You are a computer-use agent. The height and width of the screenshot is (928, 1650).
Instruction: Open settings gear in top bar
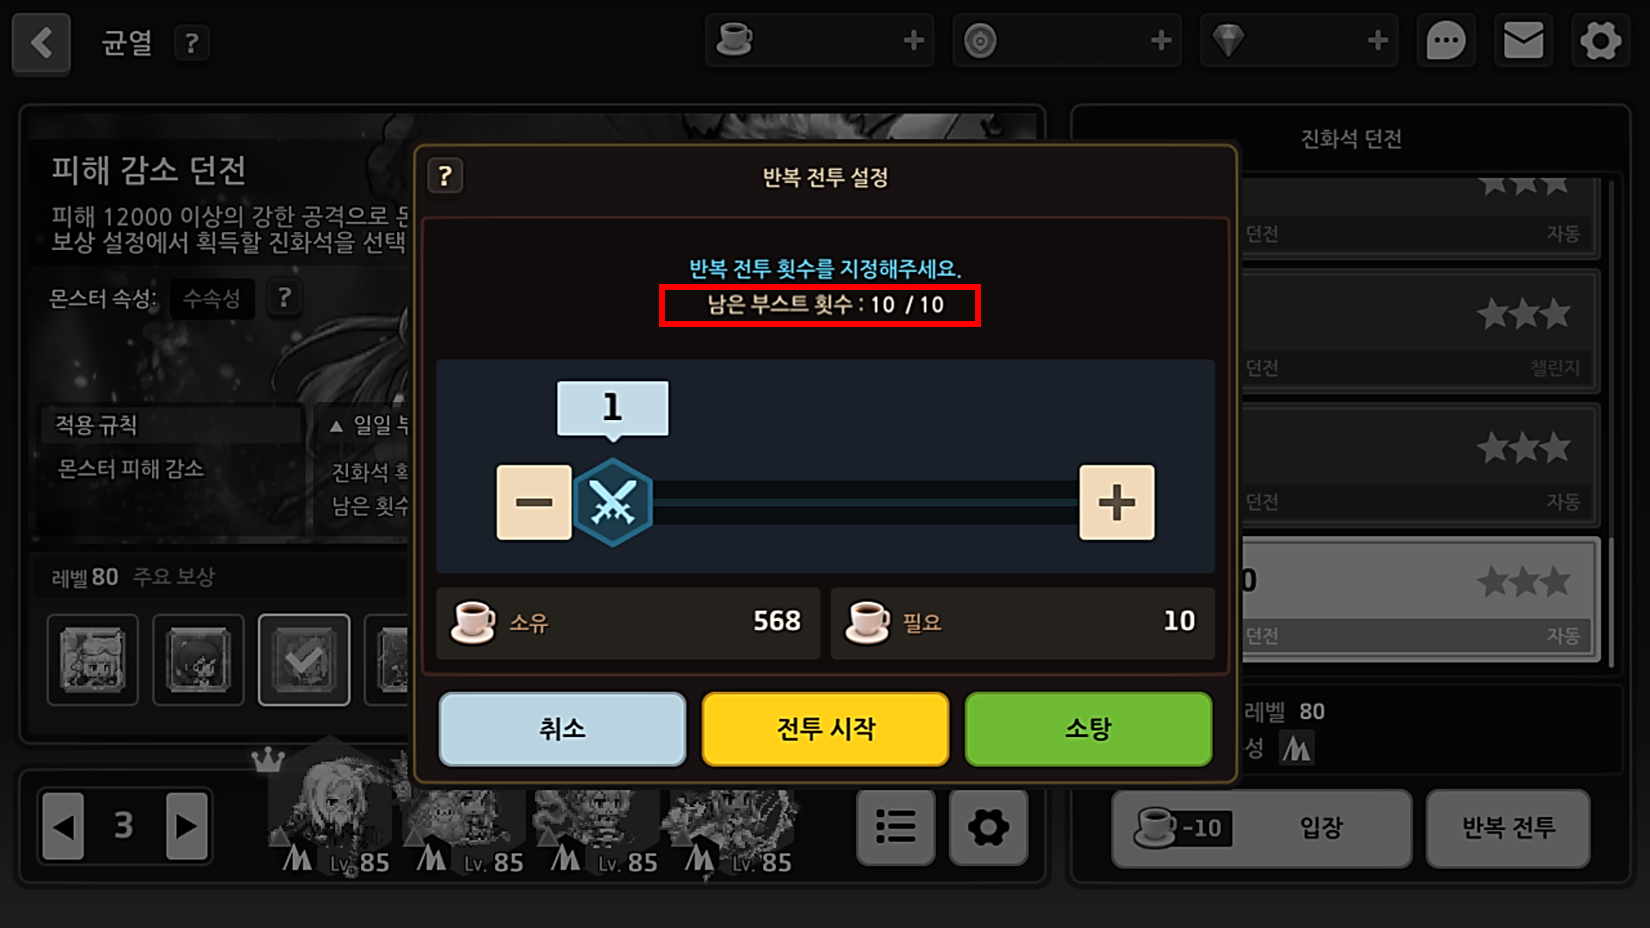(x=1600, y=41)
